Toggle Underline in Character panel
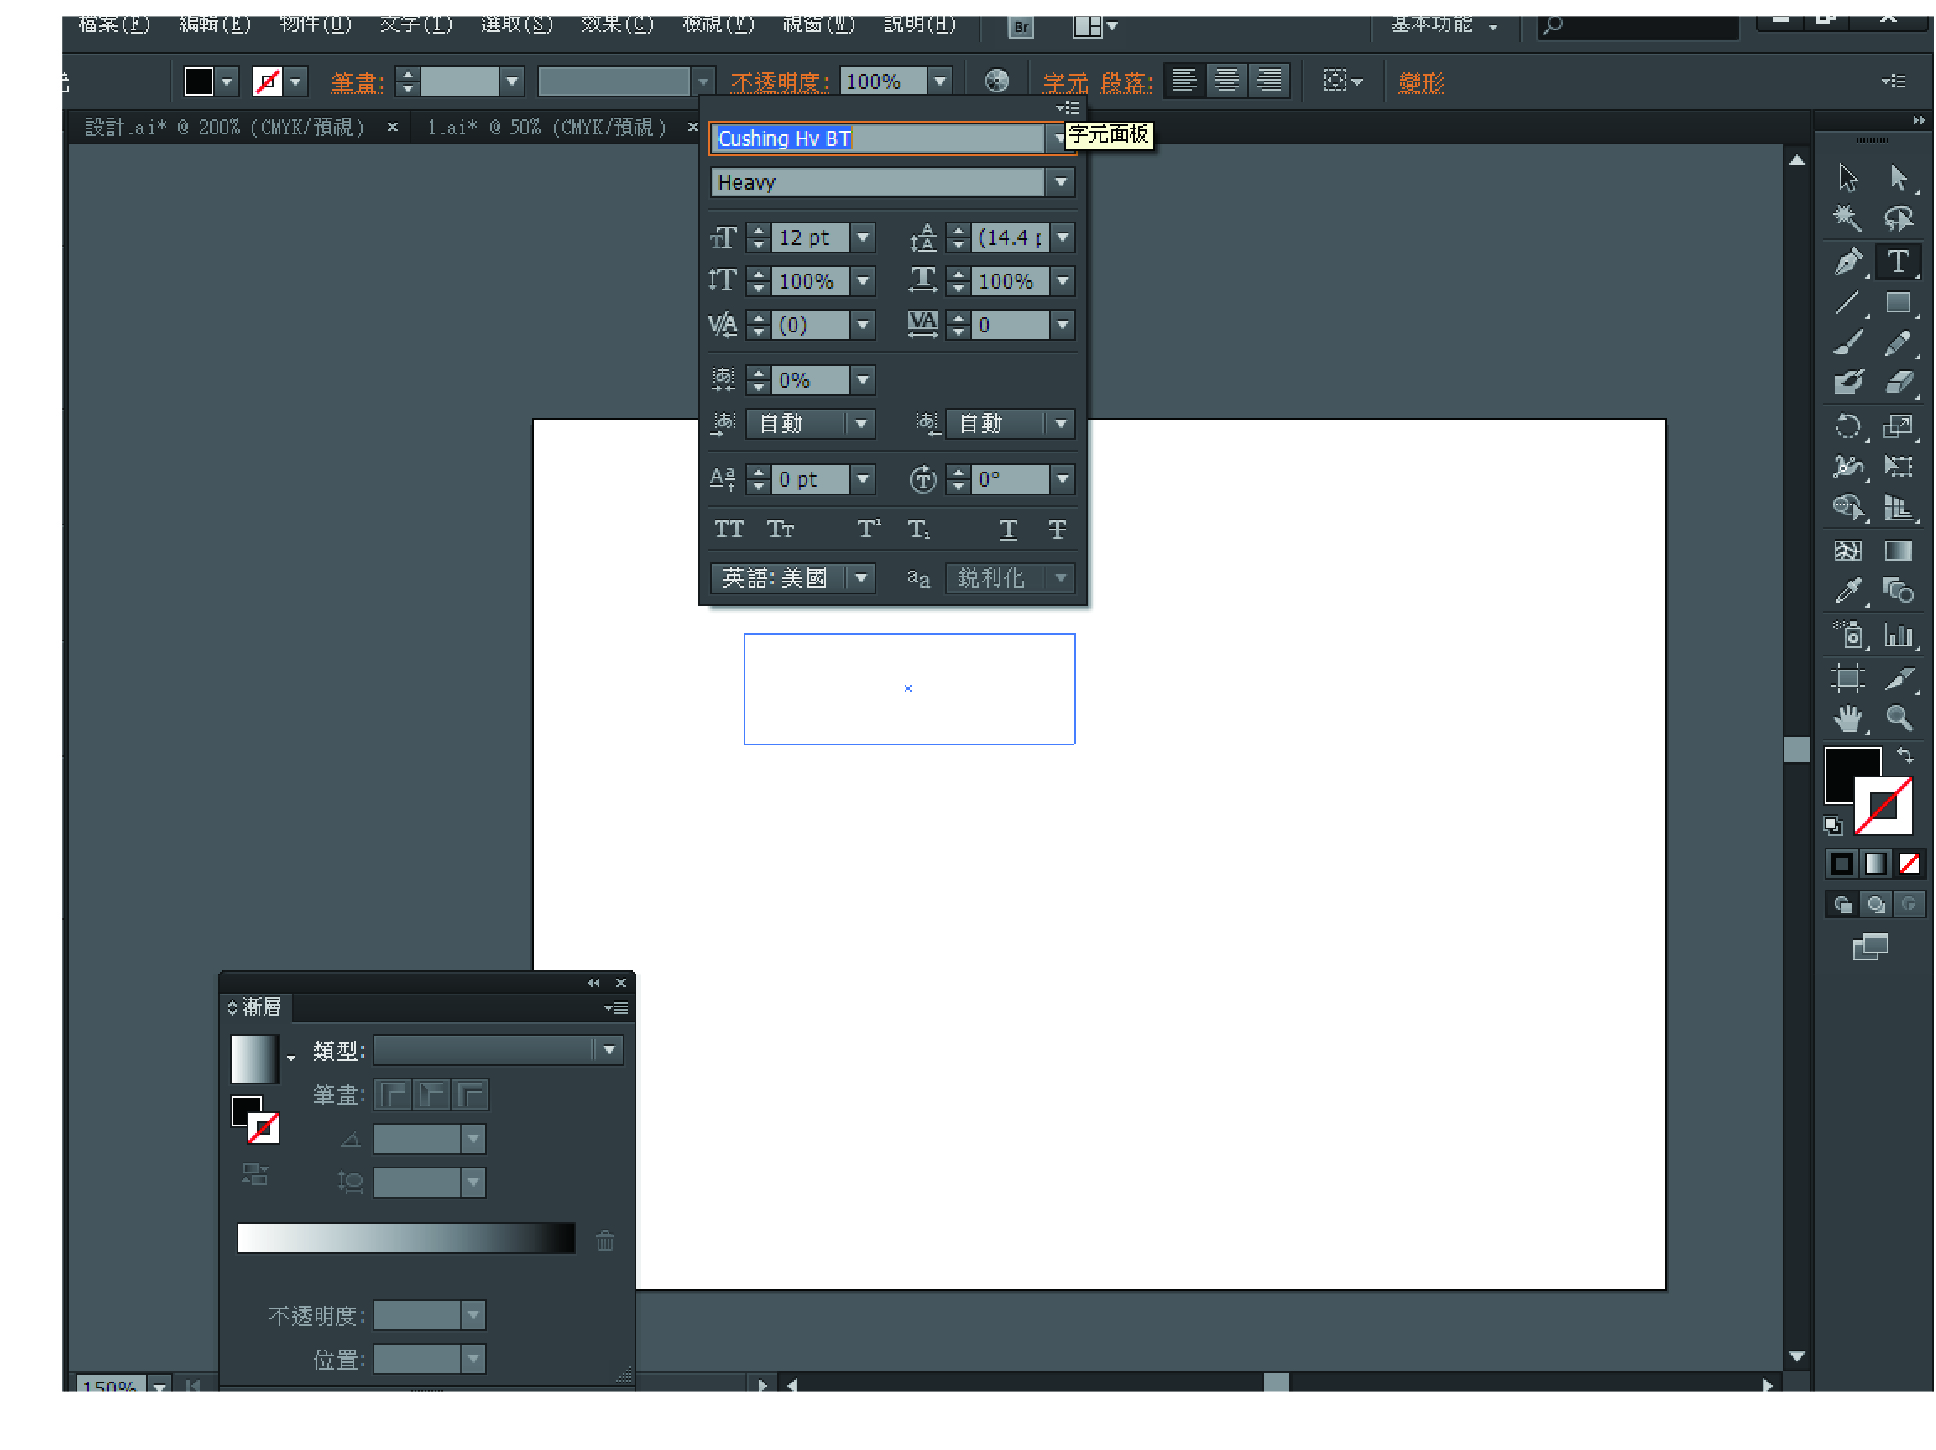 click(1008, 529)
